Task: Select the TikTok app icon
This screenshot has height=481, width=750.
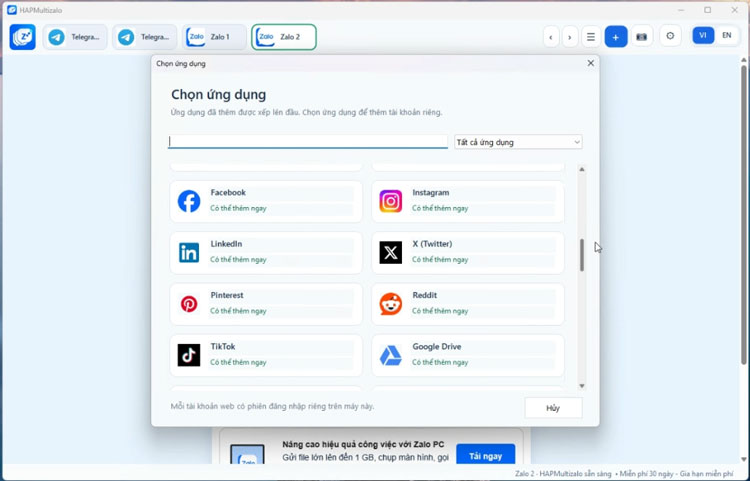Action: [189, 355]
